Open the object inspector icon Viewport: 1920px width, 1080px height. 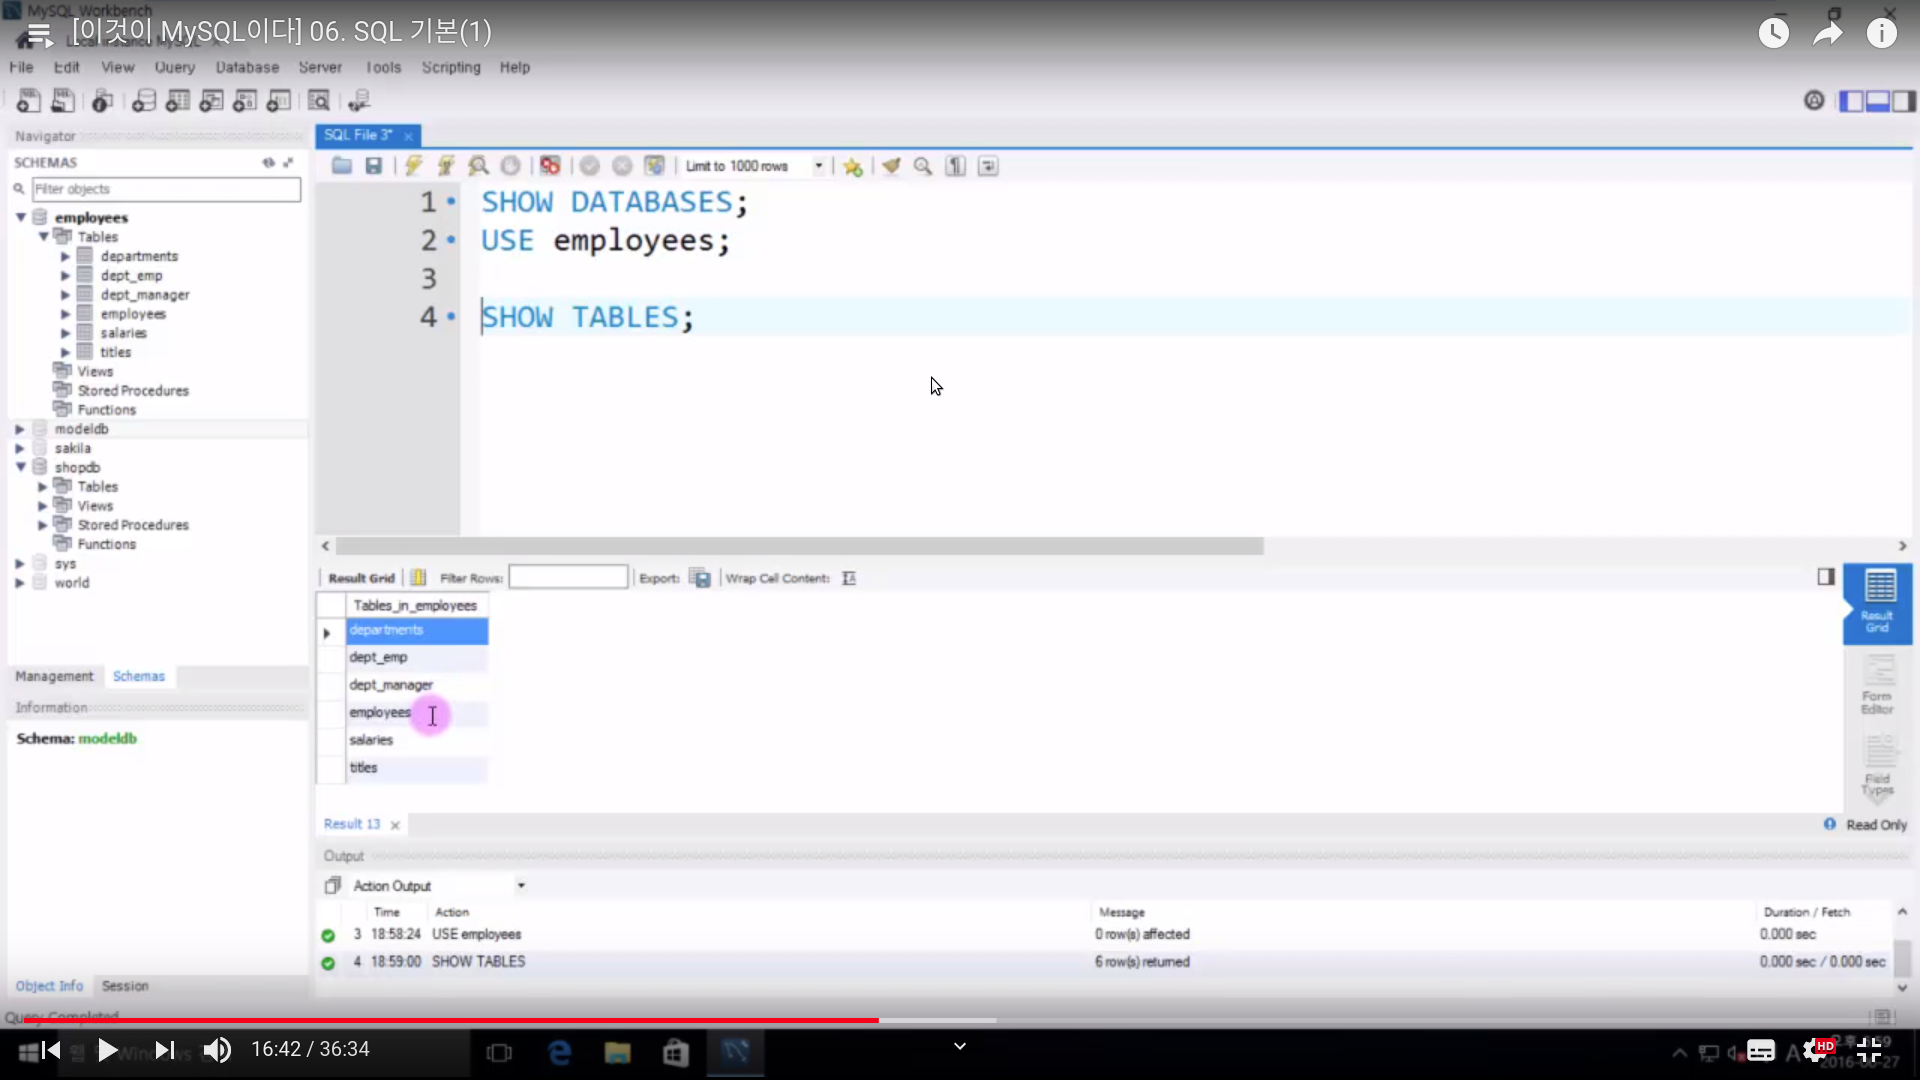coord(102,101)
